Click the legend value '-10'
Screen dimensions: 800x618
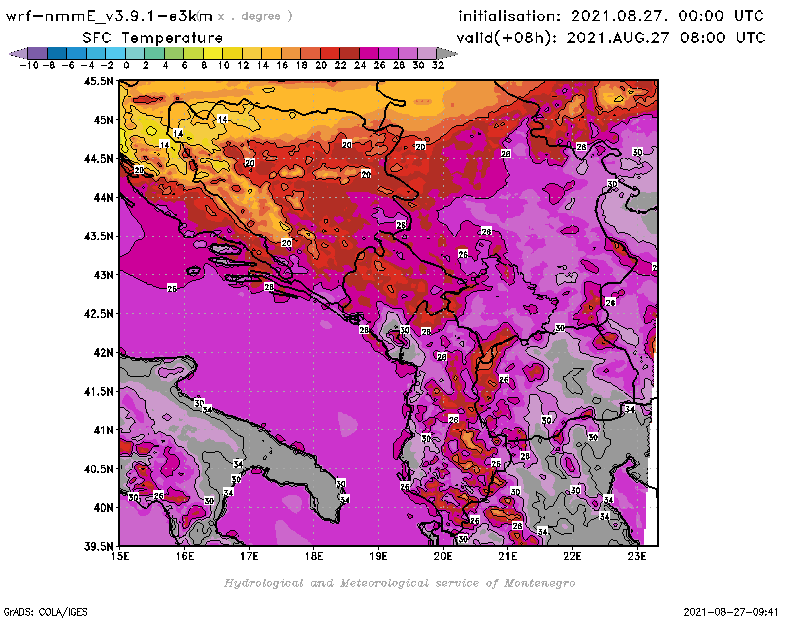click(29, 65)
